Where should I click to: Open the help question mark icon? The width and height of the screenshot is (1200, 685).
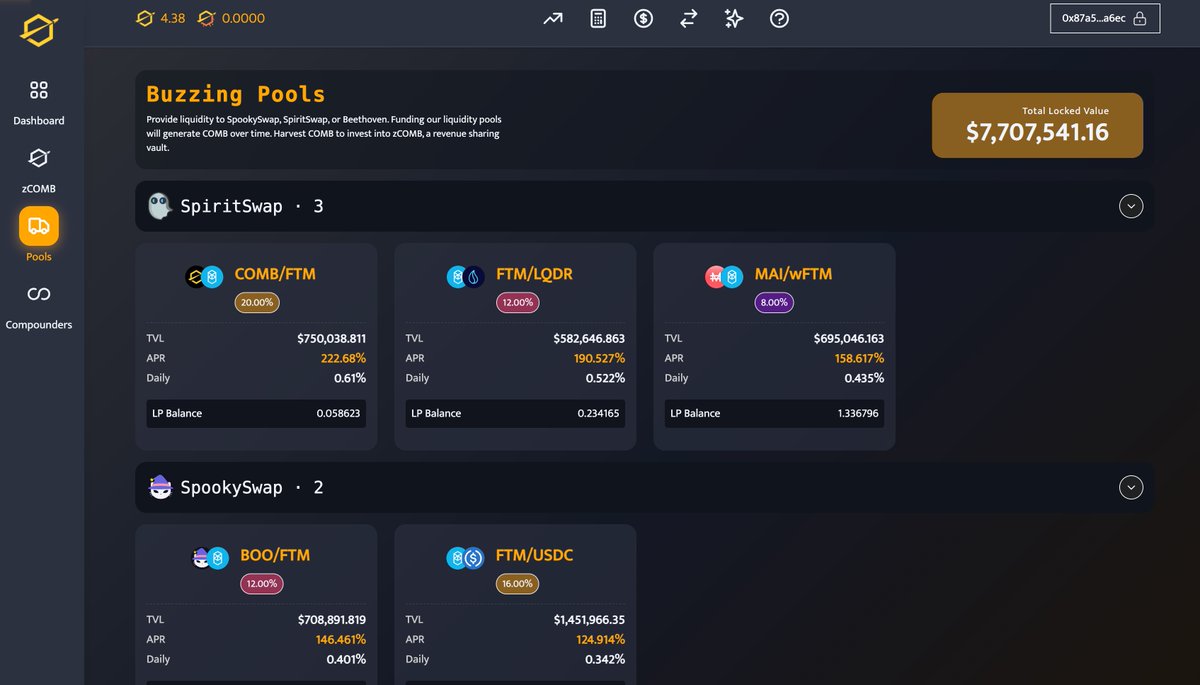[x=779, y=19]
